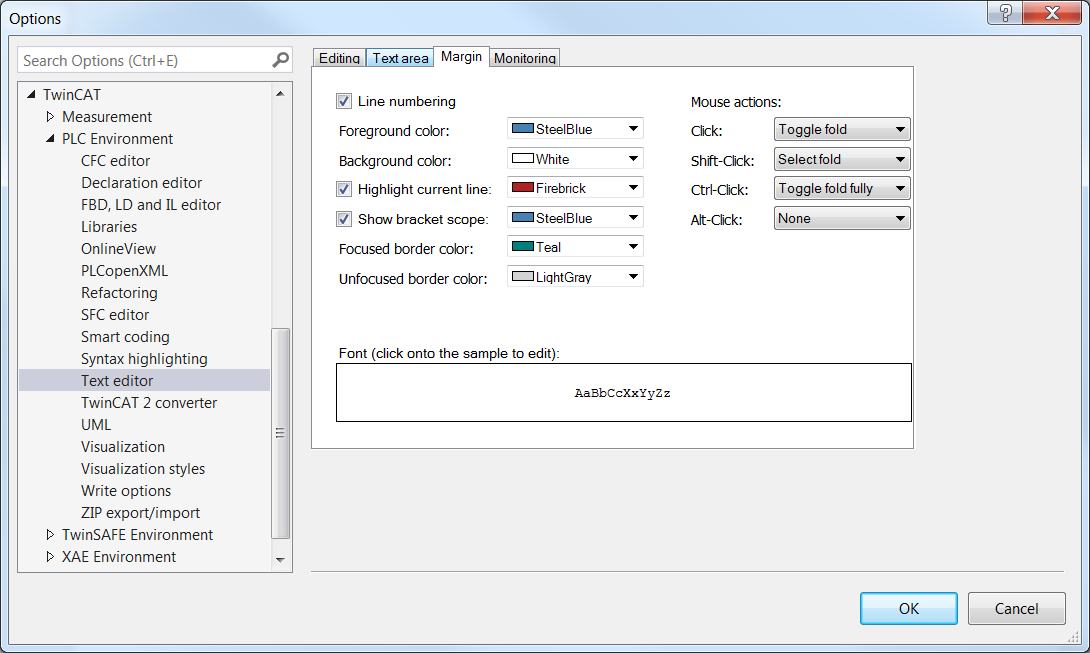Select PLCopenXML in the tree
This screenshot has height=653, width=1090.
point(124,271)
